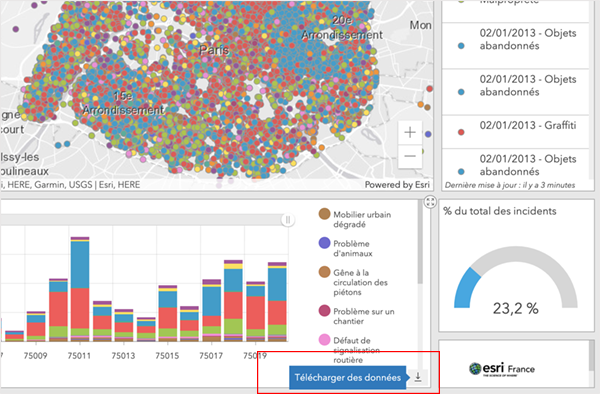Click the 75009 axis label
Viewport: 600px width, 394px height.
[x=36, y=356]
